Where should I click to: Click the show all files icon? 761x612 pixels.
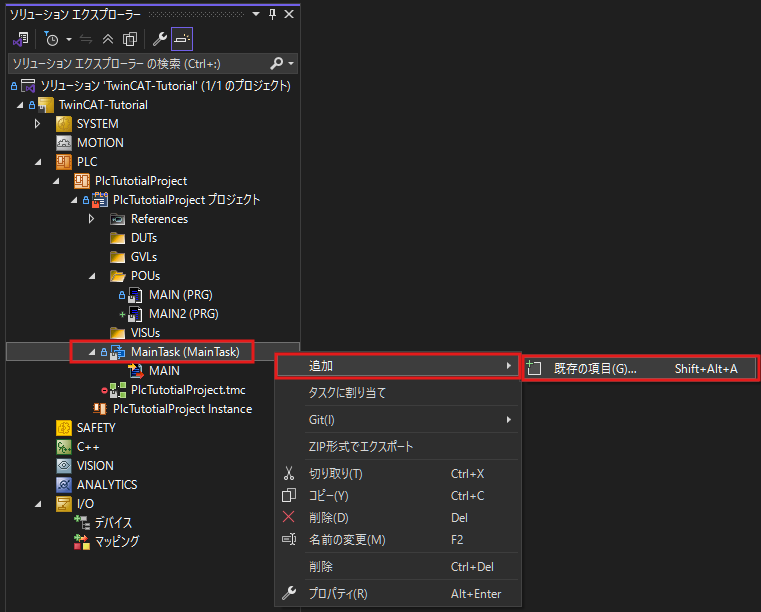pyautogui.click(x=130, y=39)
